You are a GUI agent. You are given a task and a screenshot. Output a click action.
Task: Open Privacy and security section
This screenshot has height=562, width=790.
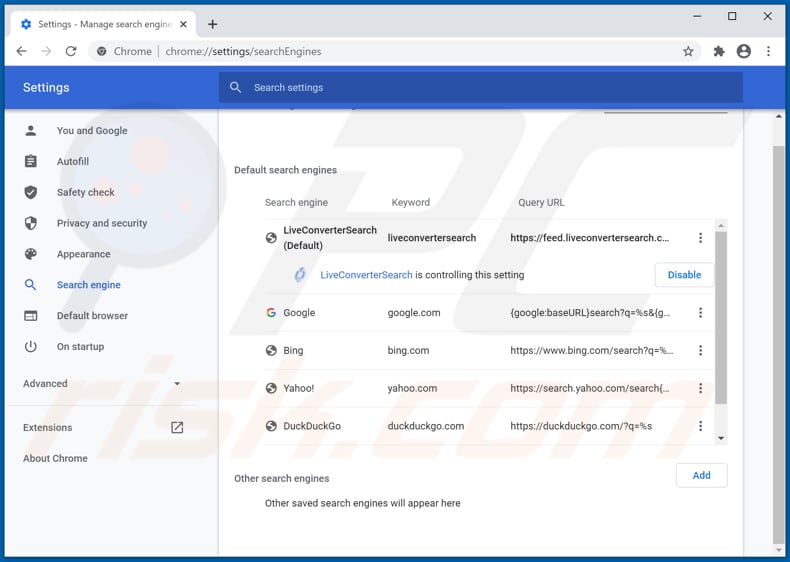click(102, 223)
